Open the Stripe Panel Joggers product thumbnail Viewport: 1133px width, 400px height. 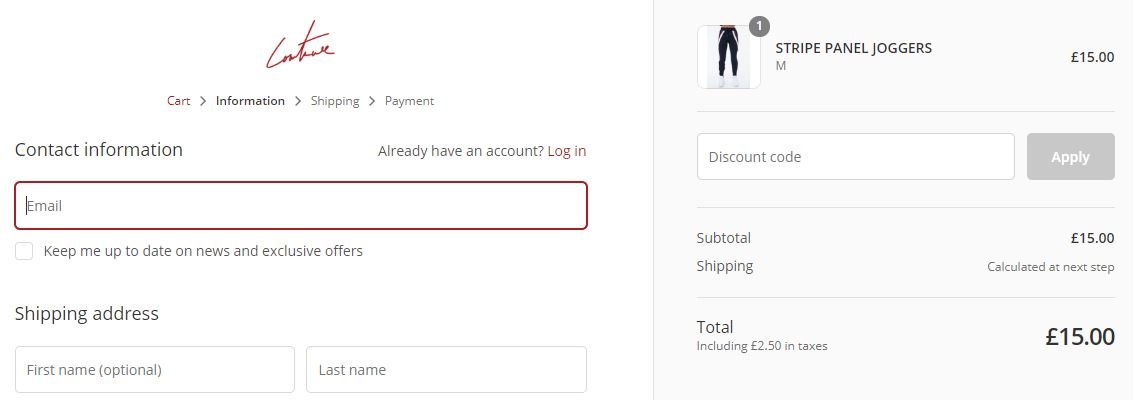(729, 58)
